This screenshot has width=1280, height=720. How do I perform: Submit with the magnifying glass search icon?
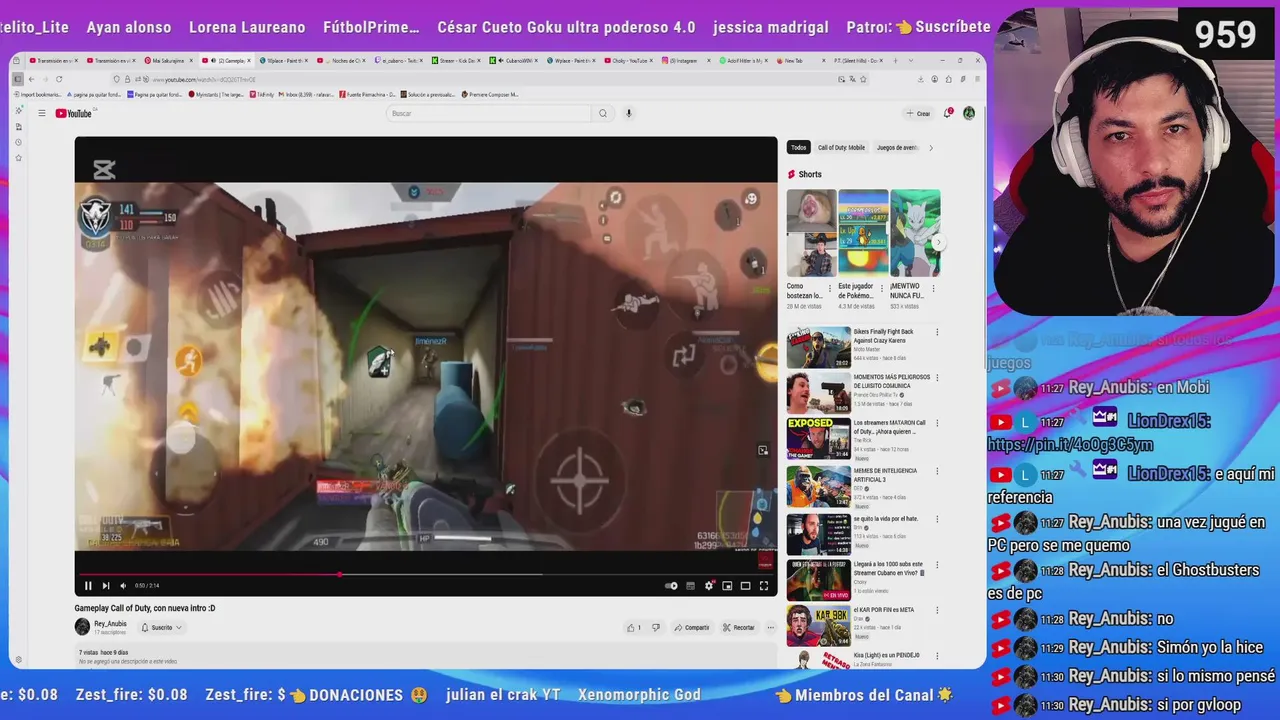pyautogui.click(x=603, y=114)
